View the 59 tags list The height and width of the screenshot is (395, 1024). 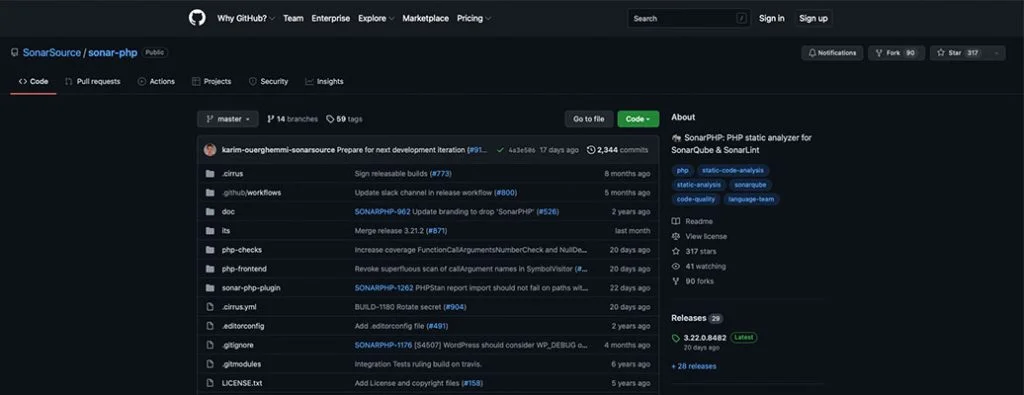coord(344,119)
